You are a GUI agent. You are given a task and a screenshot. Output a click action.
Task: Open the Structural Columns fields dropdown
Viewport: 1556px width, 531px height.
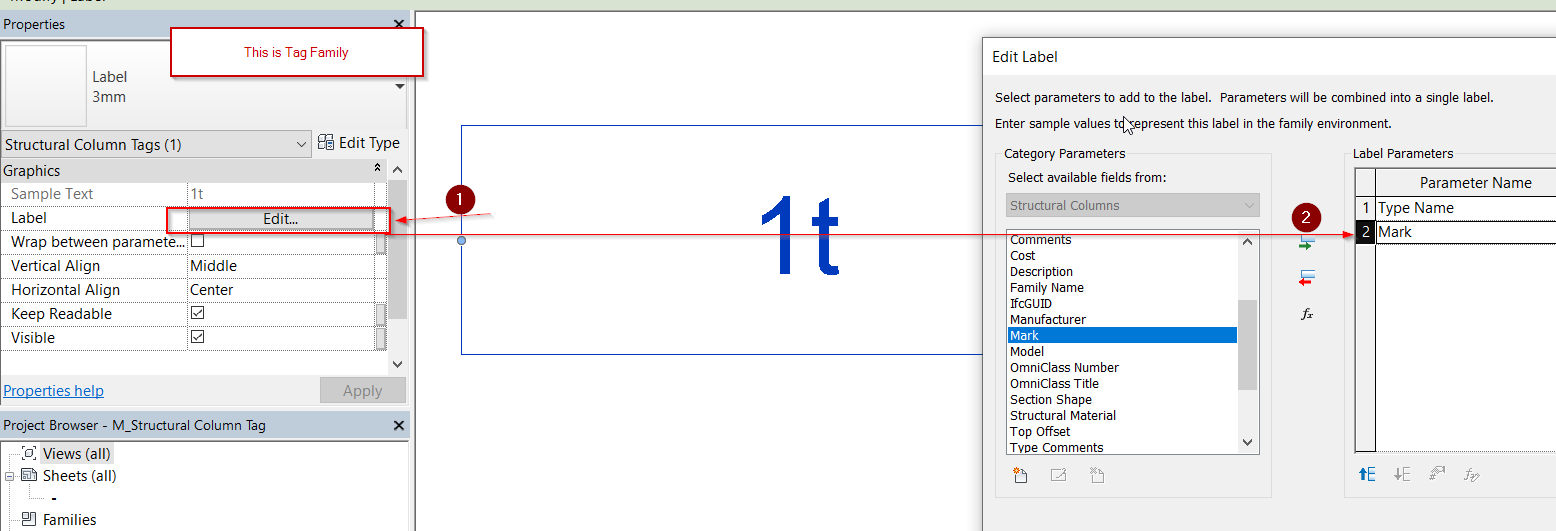1133,205
